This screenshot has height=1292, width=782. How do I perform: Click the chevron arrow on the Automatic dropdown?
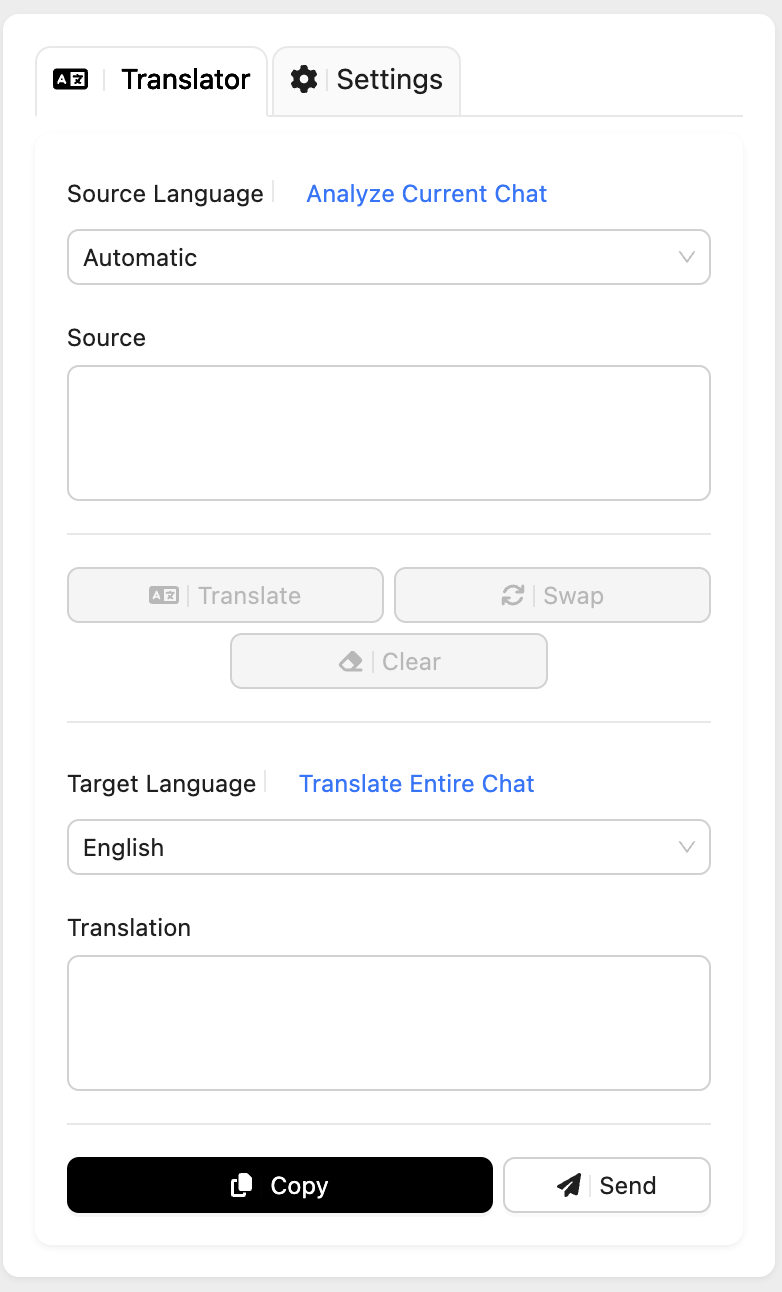(687, 257)
